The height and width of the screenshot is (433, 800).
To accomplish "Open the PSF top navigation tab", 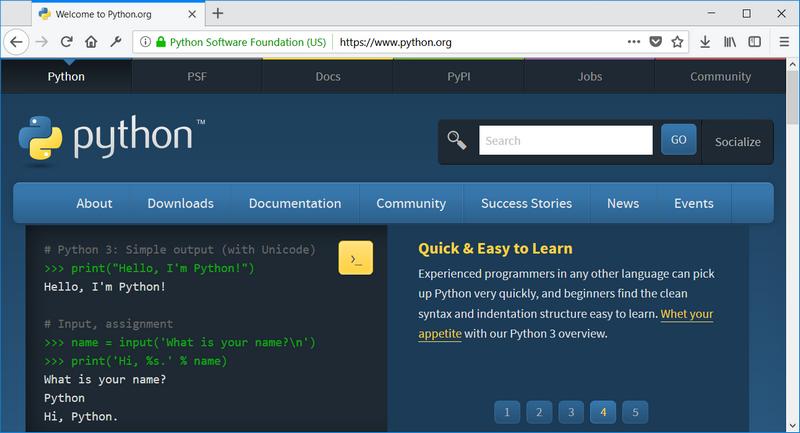I will 197,77.
